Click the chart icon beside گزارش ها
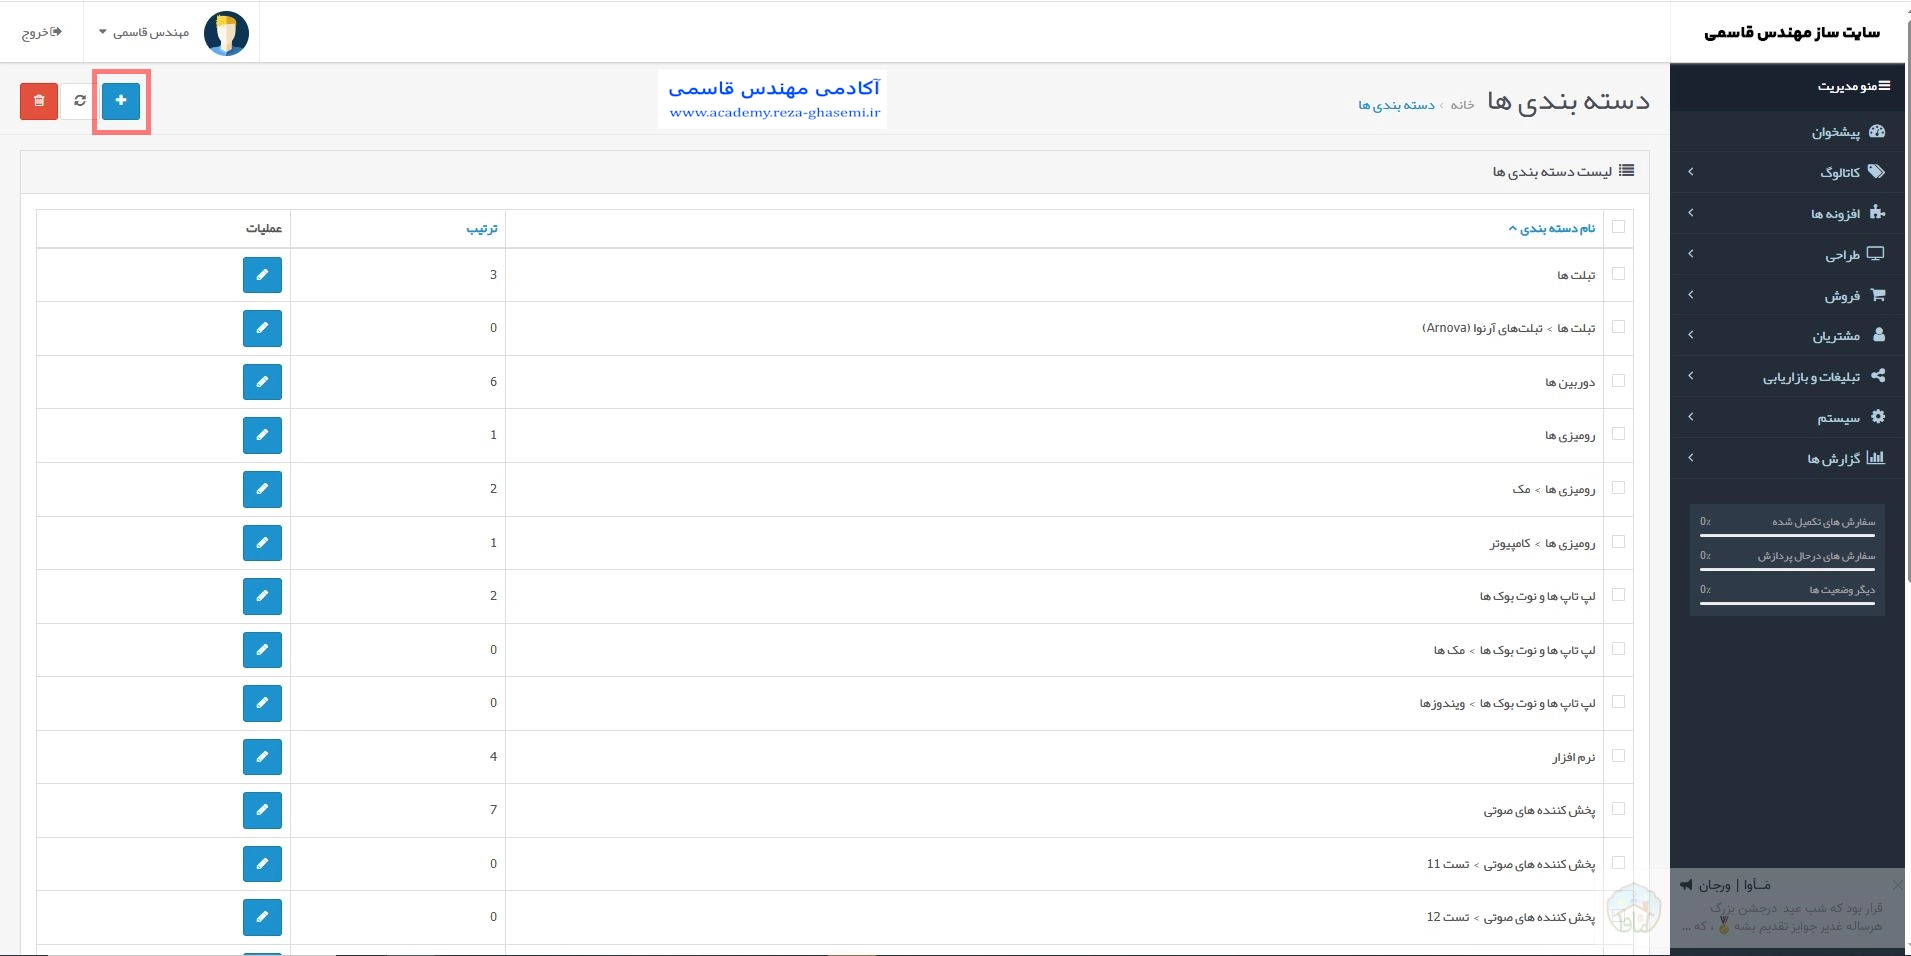Image resolution: width=1911 pixels, height=956 pixels. 1876,458
